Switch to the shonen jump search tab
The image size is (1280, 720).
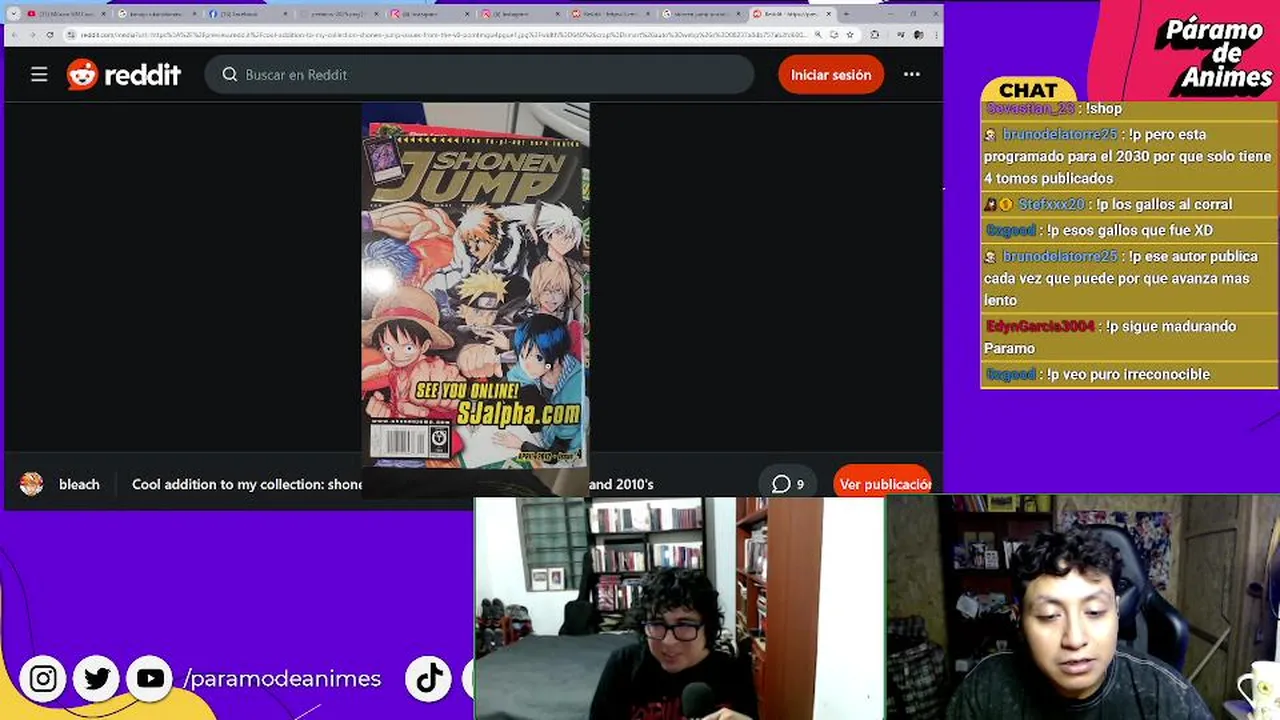tap(700, 14)
